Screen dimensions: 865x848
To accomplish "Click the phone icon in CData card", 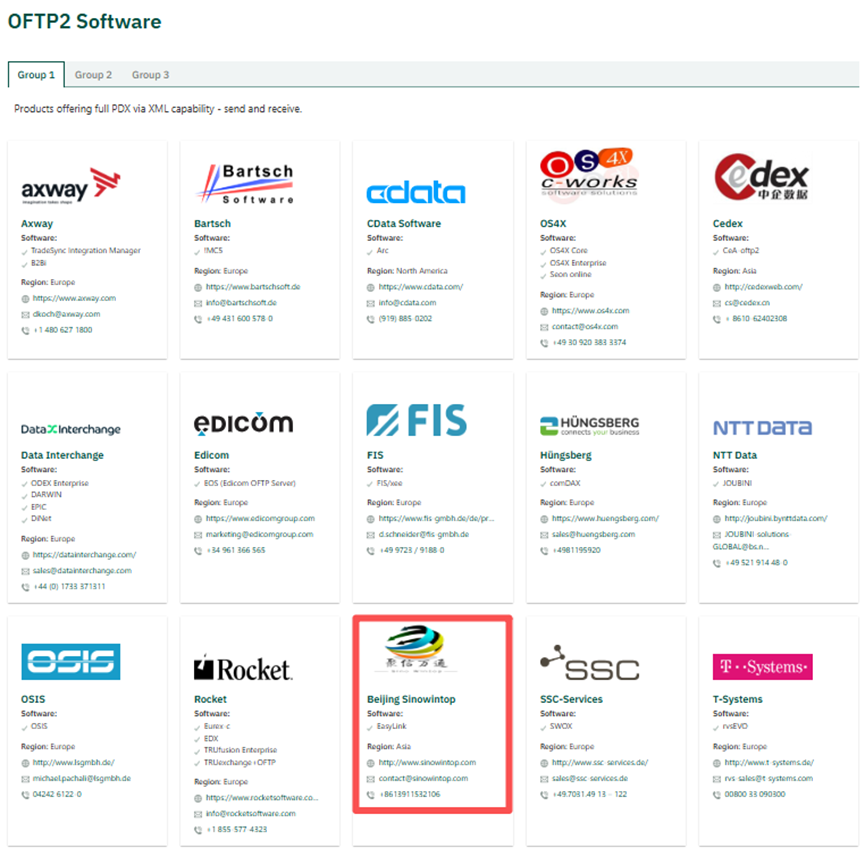I will point(371,319).
